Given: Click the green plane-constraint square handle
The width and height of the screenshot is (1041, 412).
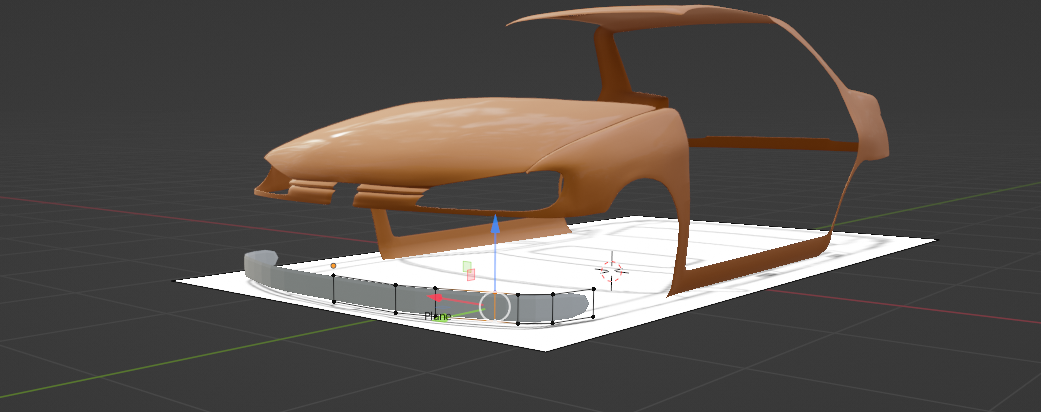Looking at the screenshot, I should tap(467, 266).
